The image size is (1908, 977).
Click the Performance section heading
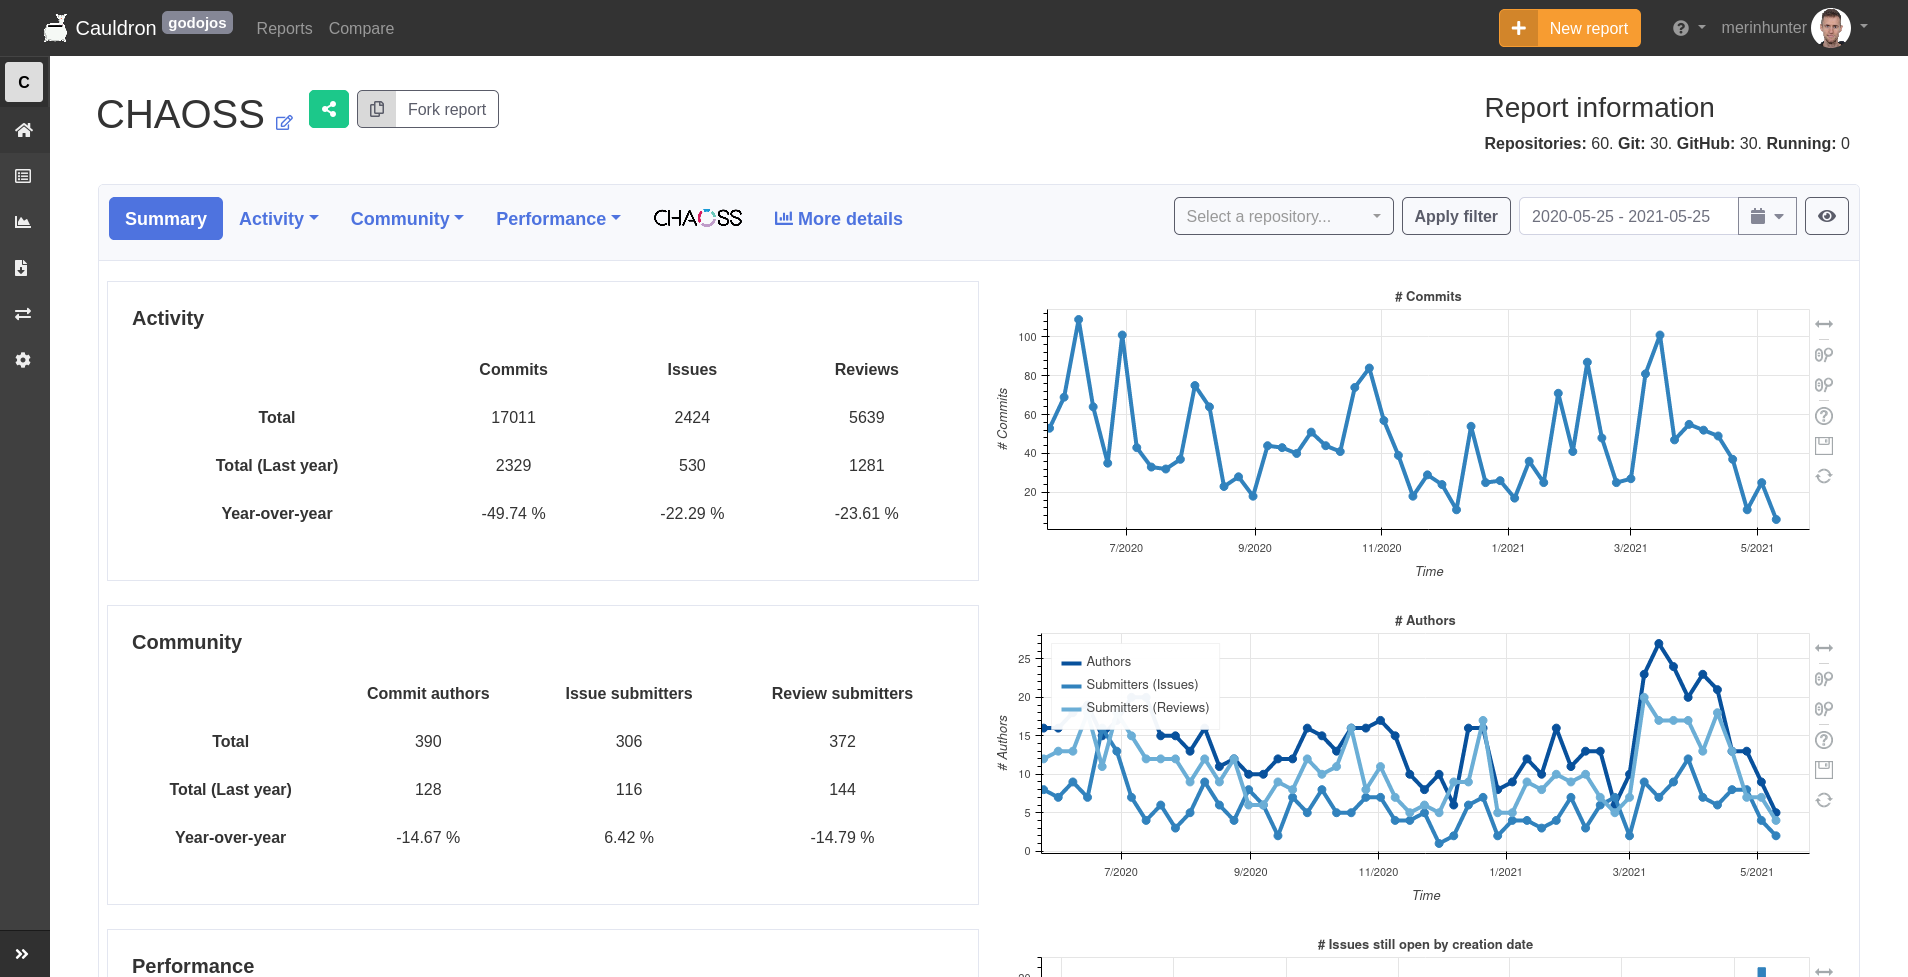(193, 965)
